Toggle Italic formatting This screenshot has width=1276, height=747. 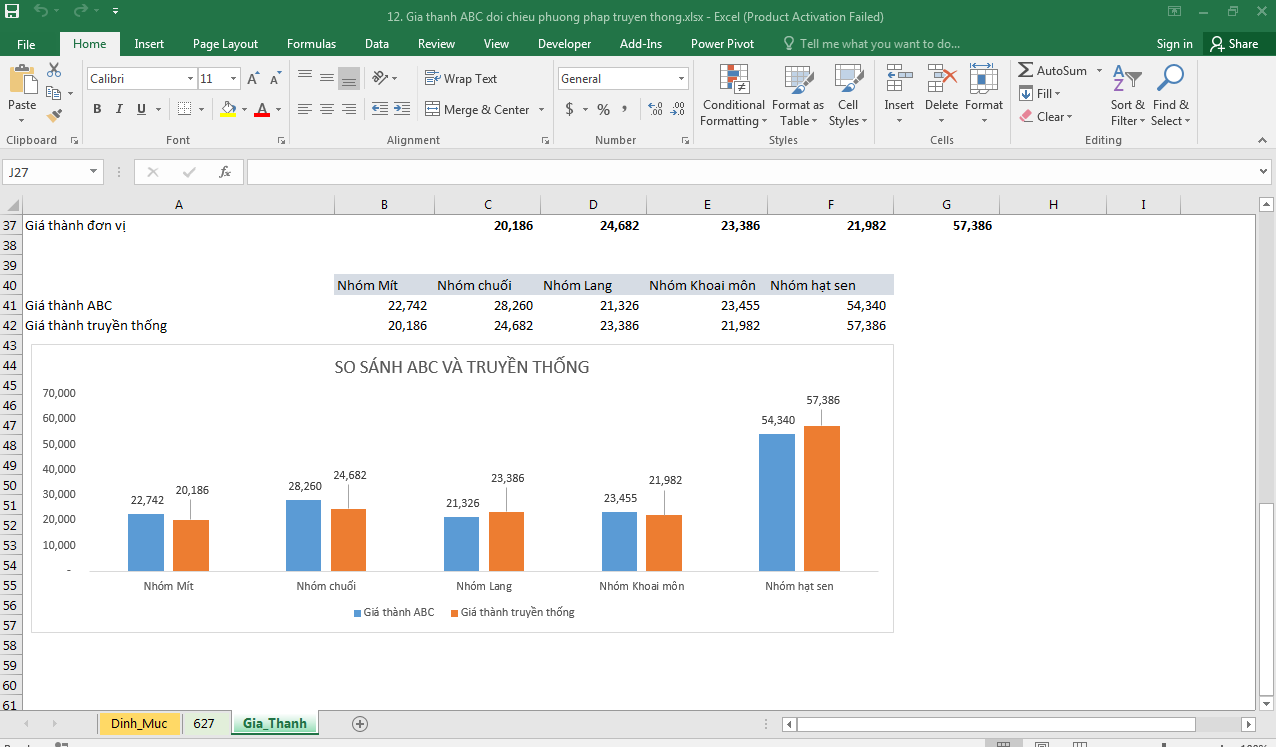coord(119,109)
